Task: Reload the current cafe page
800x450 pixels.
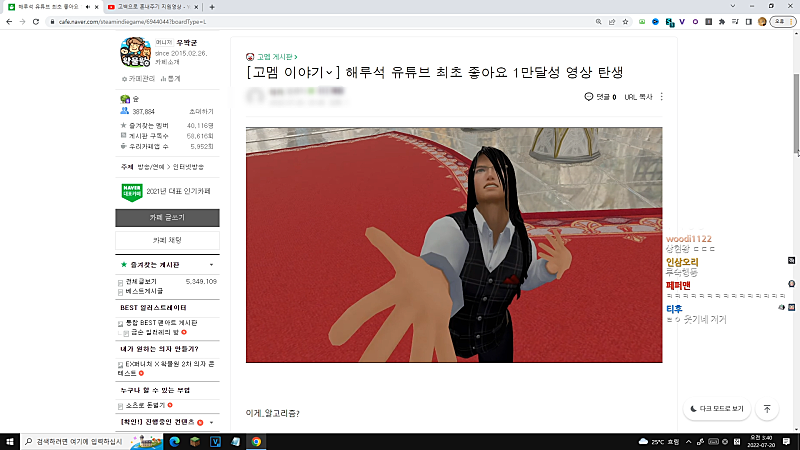Action: point(36,22)
